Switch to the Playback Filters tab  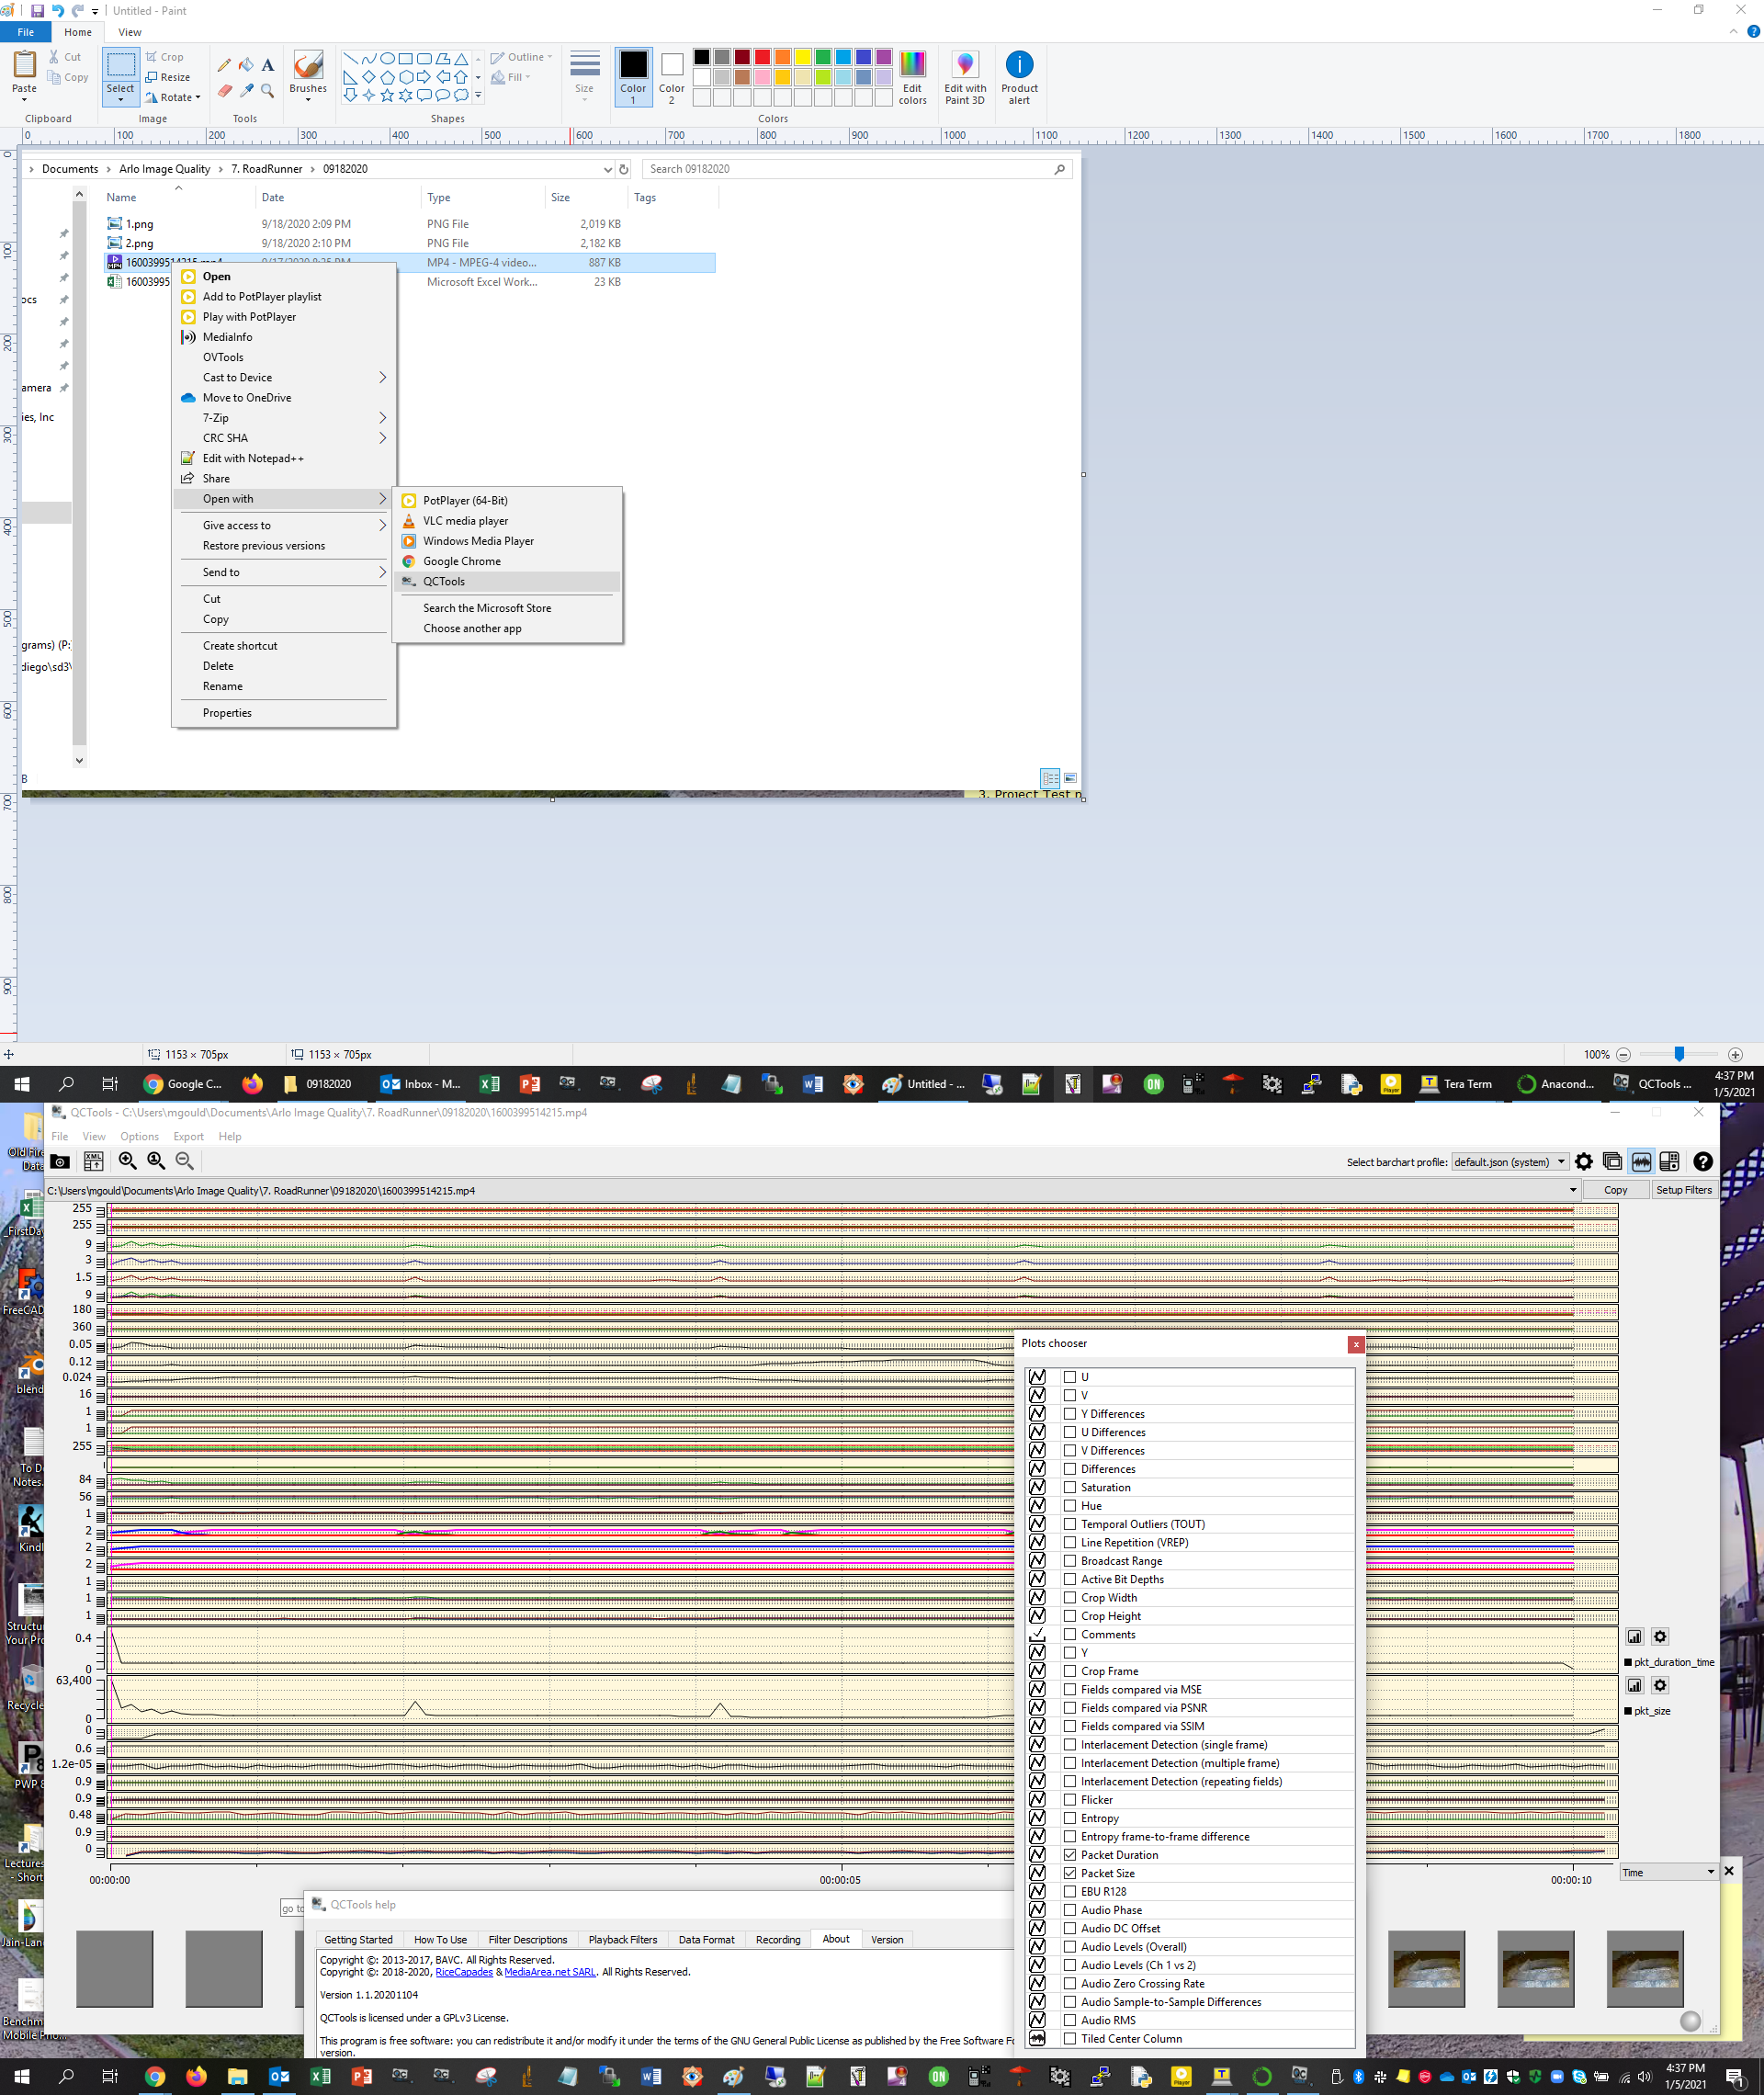[622, 1939]
